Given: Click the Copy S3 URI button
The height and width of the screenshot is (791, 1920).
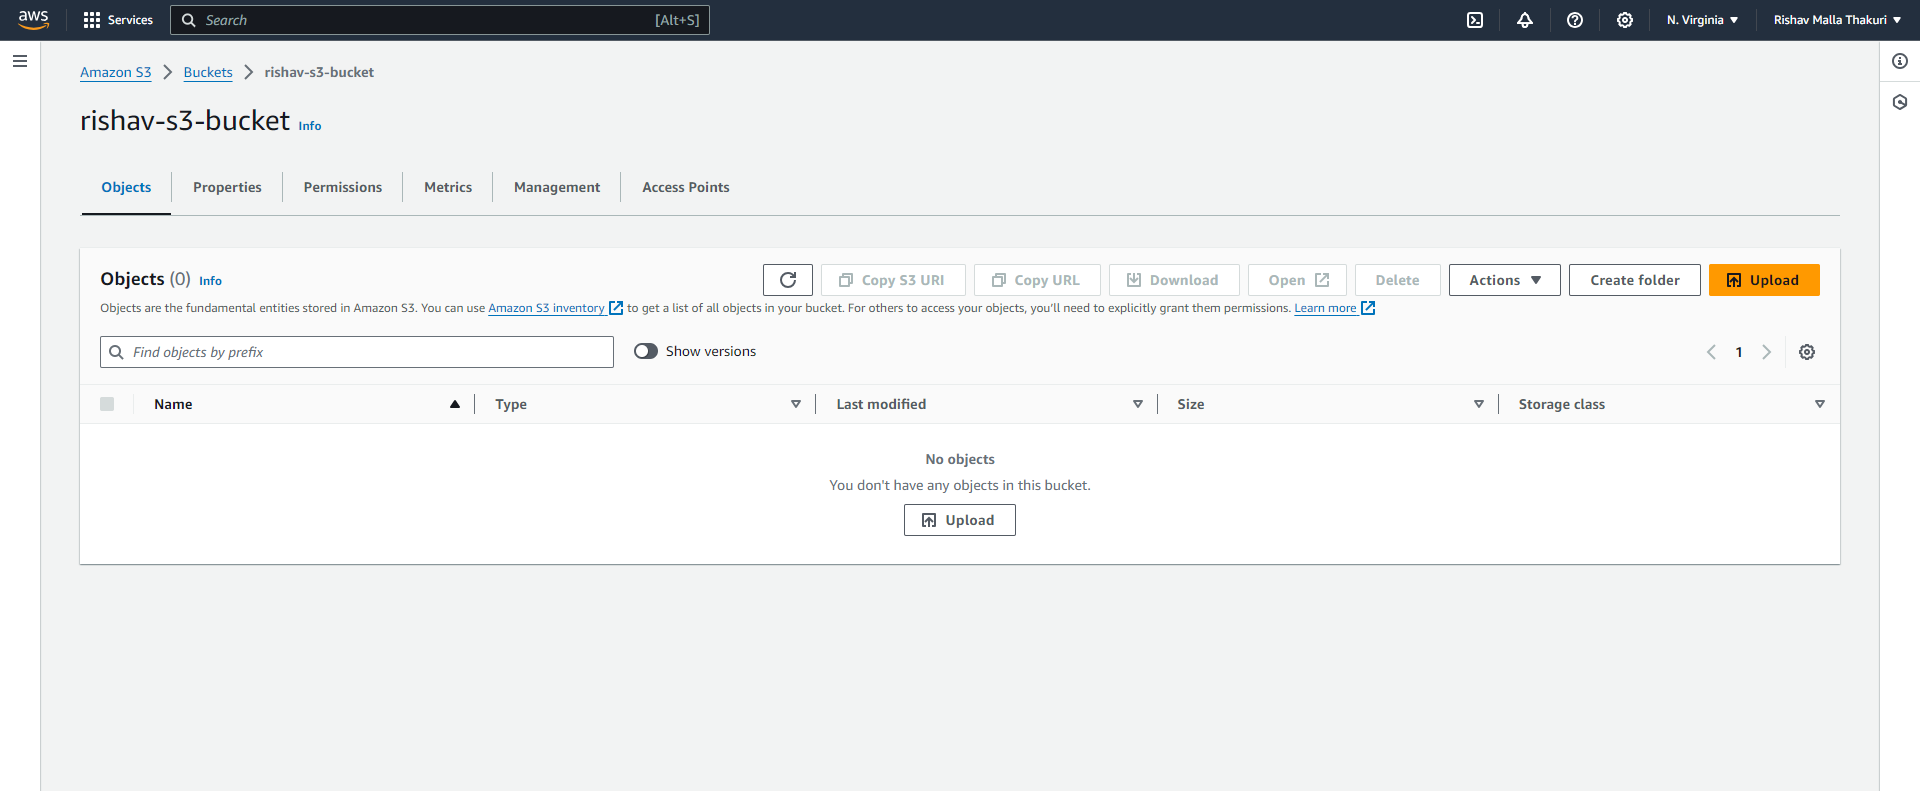Looking at the screenshot, I should point(893,280).
